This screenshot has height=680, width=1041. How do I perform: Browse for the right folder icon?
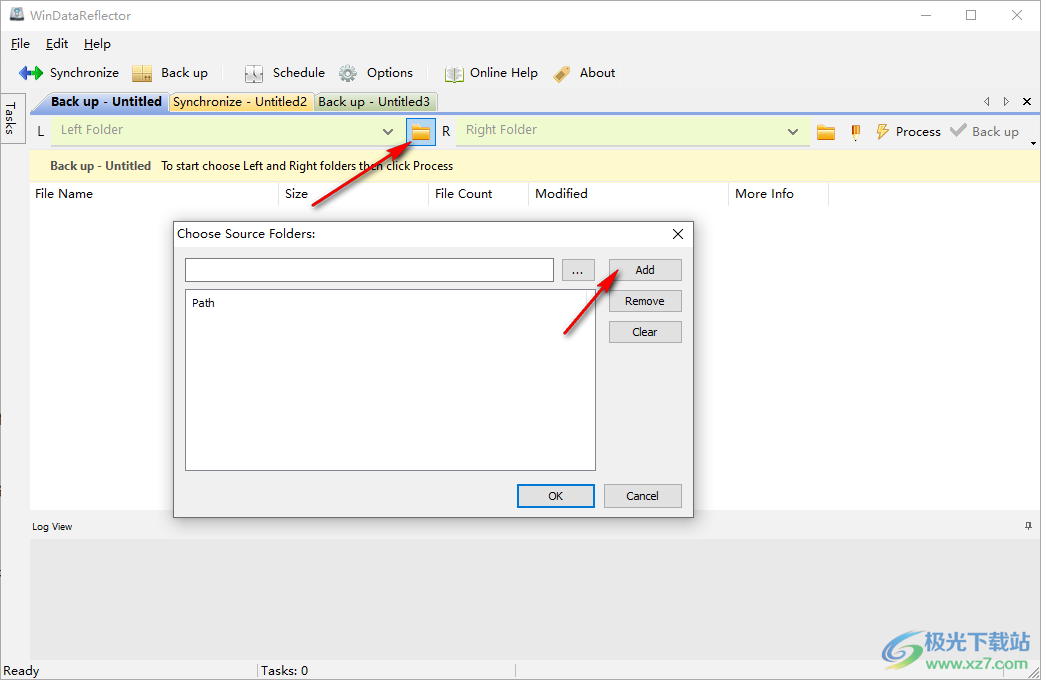[826, 132]
